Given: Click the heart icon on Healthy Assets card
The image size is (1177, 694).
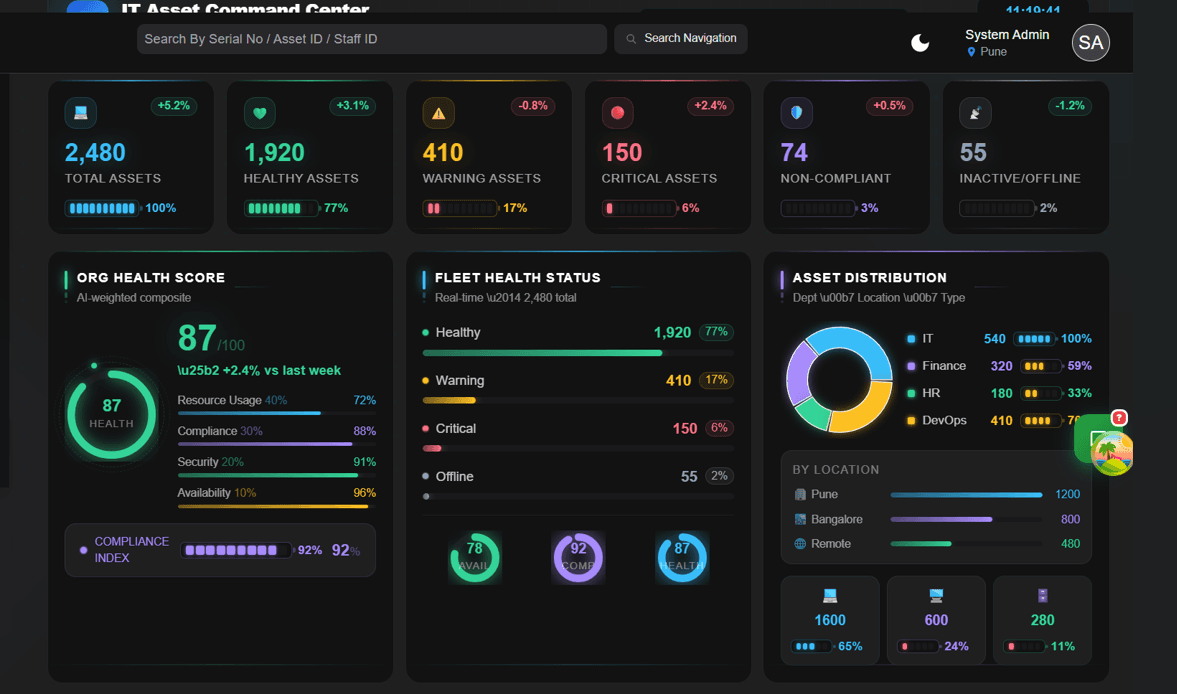Looking at the screenshot, I should tap(260, 113).
